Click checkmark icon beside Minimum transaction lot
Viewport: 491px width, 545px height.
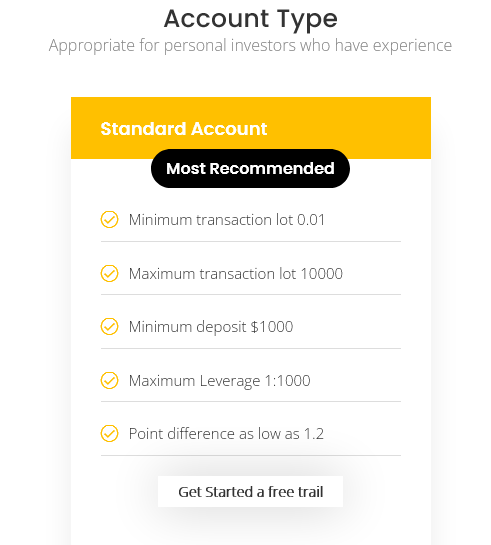[109, 219]
